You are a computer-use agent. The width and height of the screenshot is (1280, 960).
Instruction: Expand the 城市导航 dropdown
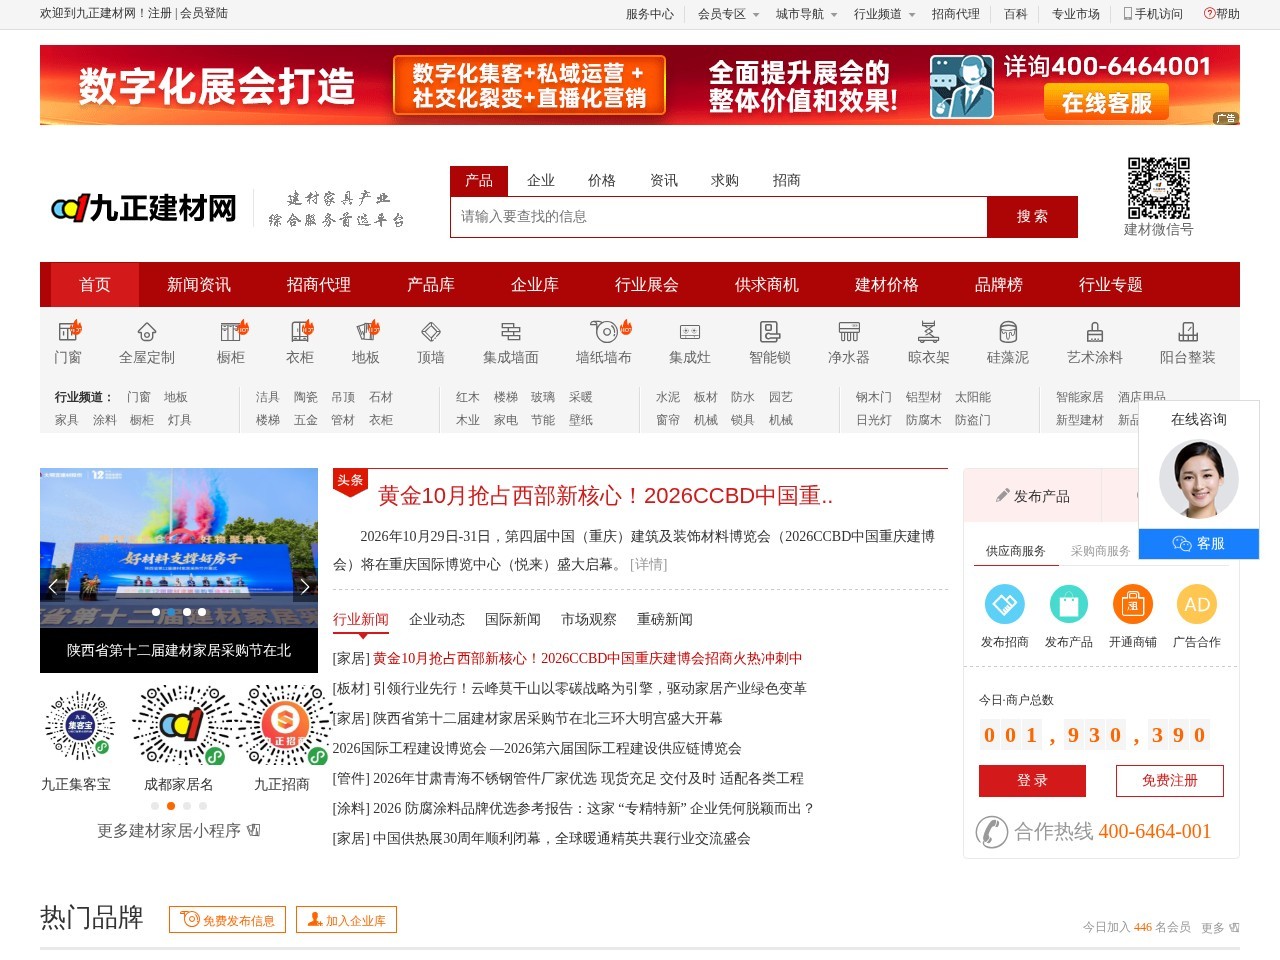point(806,14)
